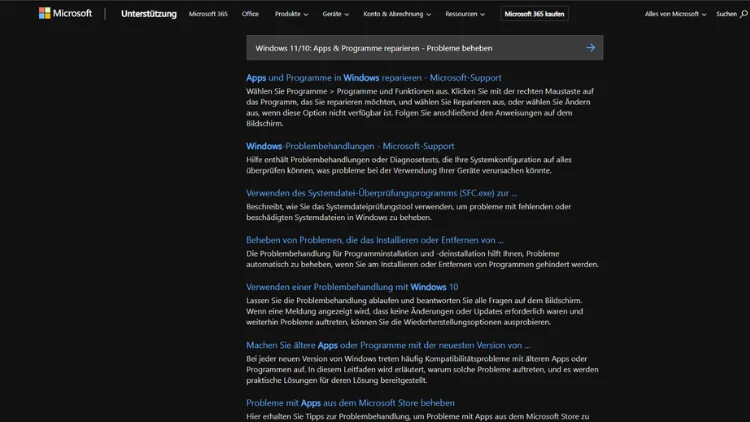Expand the Produkte dropdown
750x422 pixels.
point(291,14)
